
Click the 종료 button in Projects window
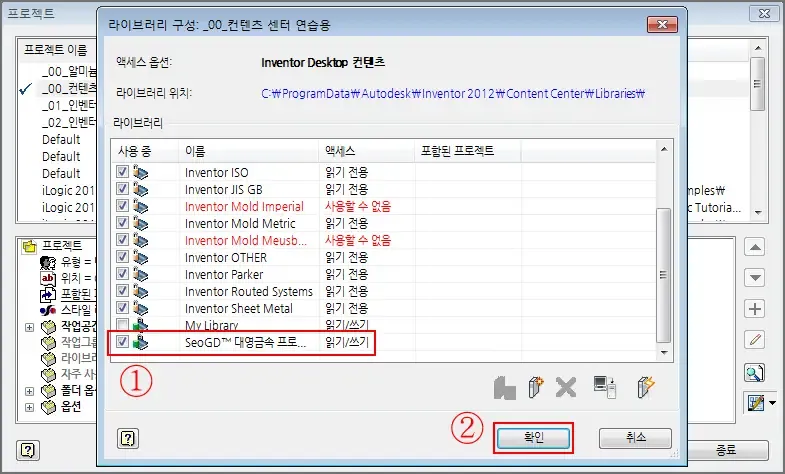(x=726, y=450)
